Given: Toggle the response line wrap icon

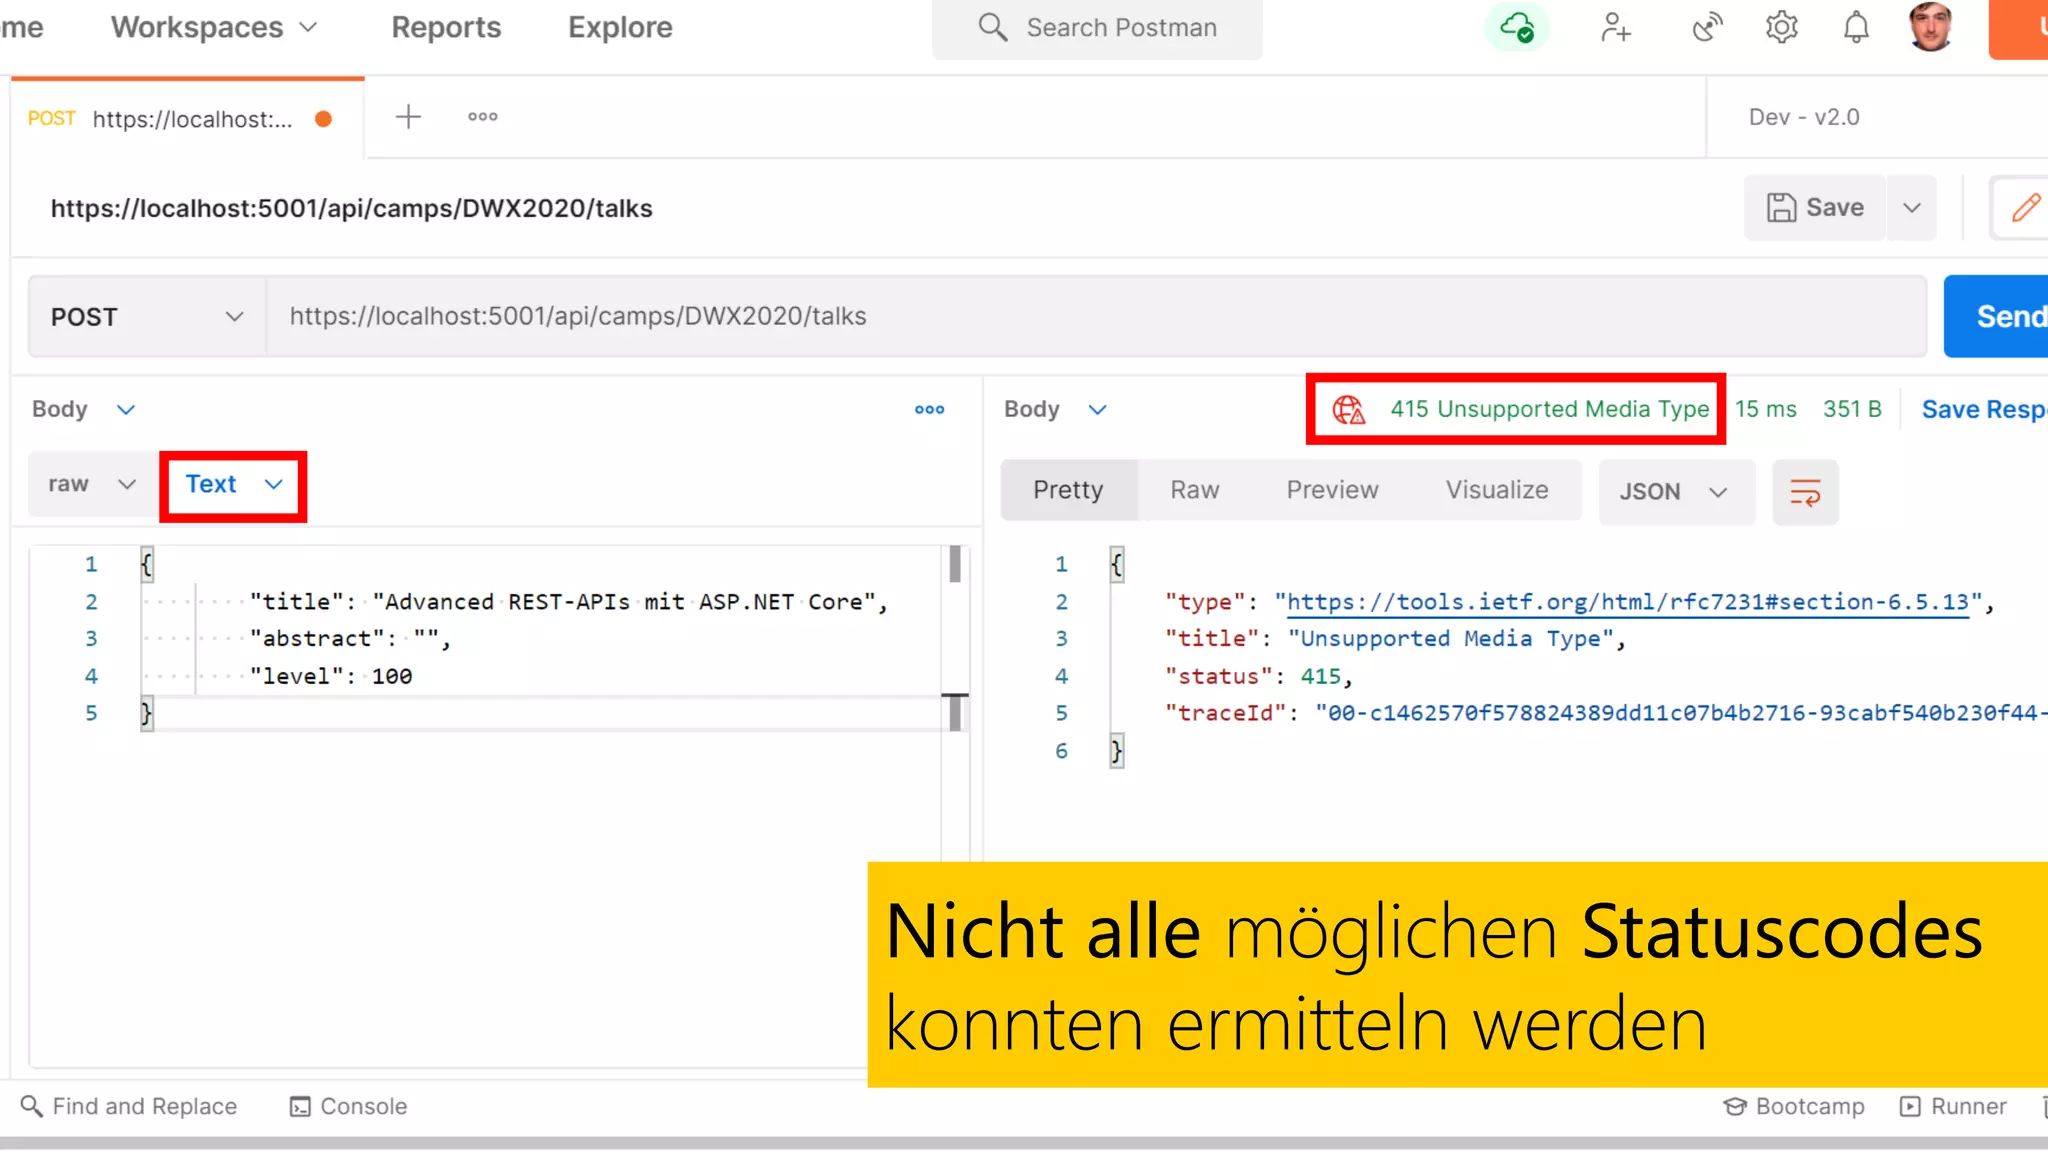Looking at the screenshot, I should pyautogui.click(x=1805, y=491).
